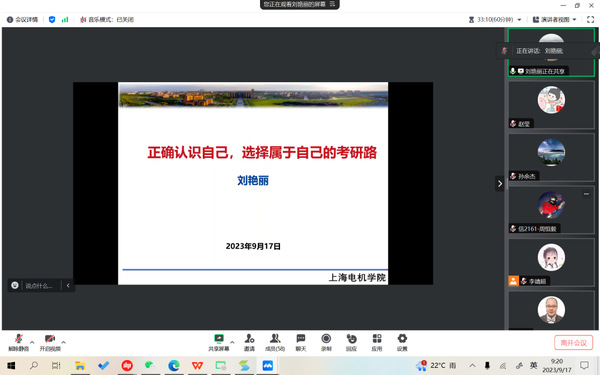Toggle fullscreen mode icon at top right
The image size is (600, 375).
(x=590, y=20)
